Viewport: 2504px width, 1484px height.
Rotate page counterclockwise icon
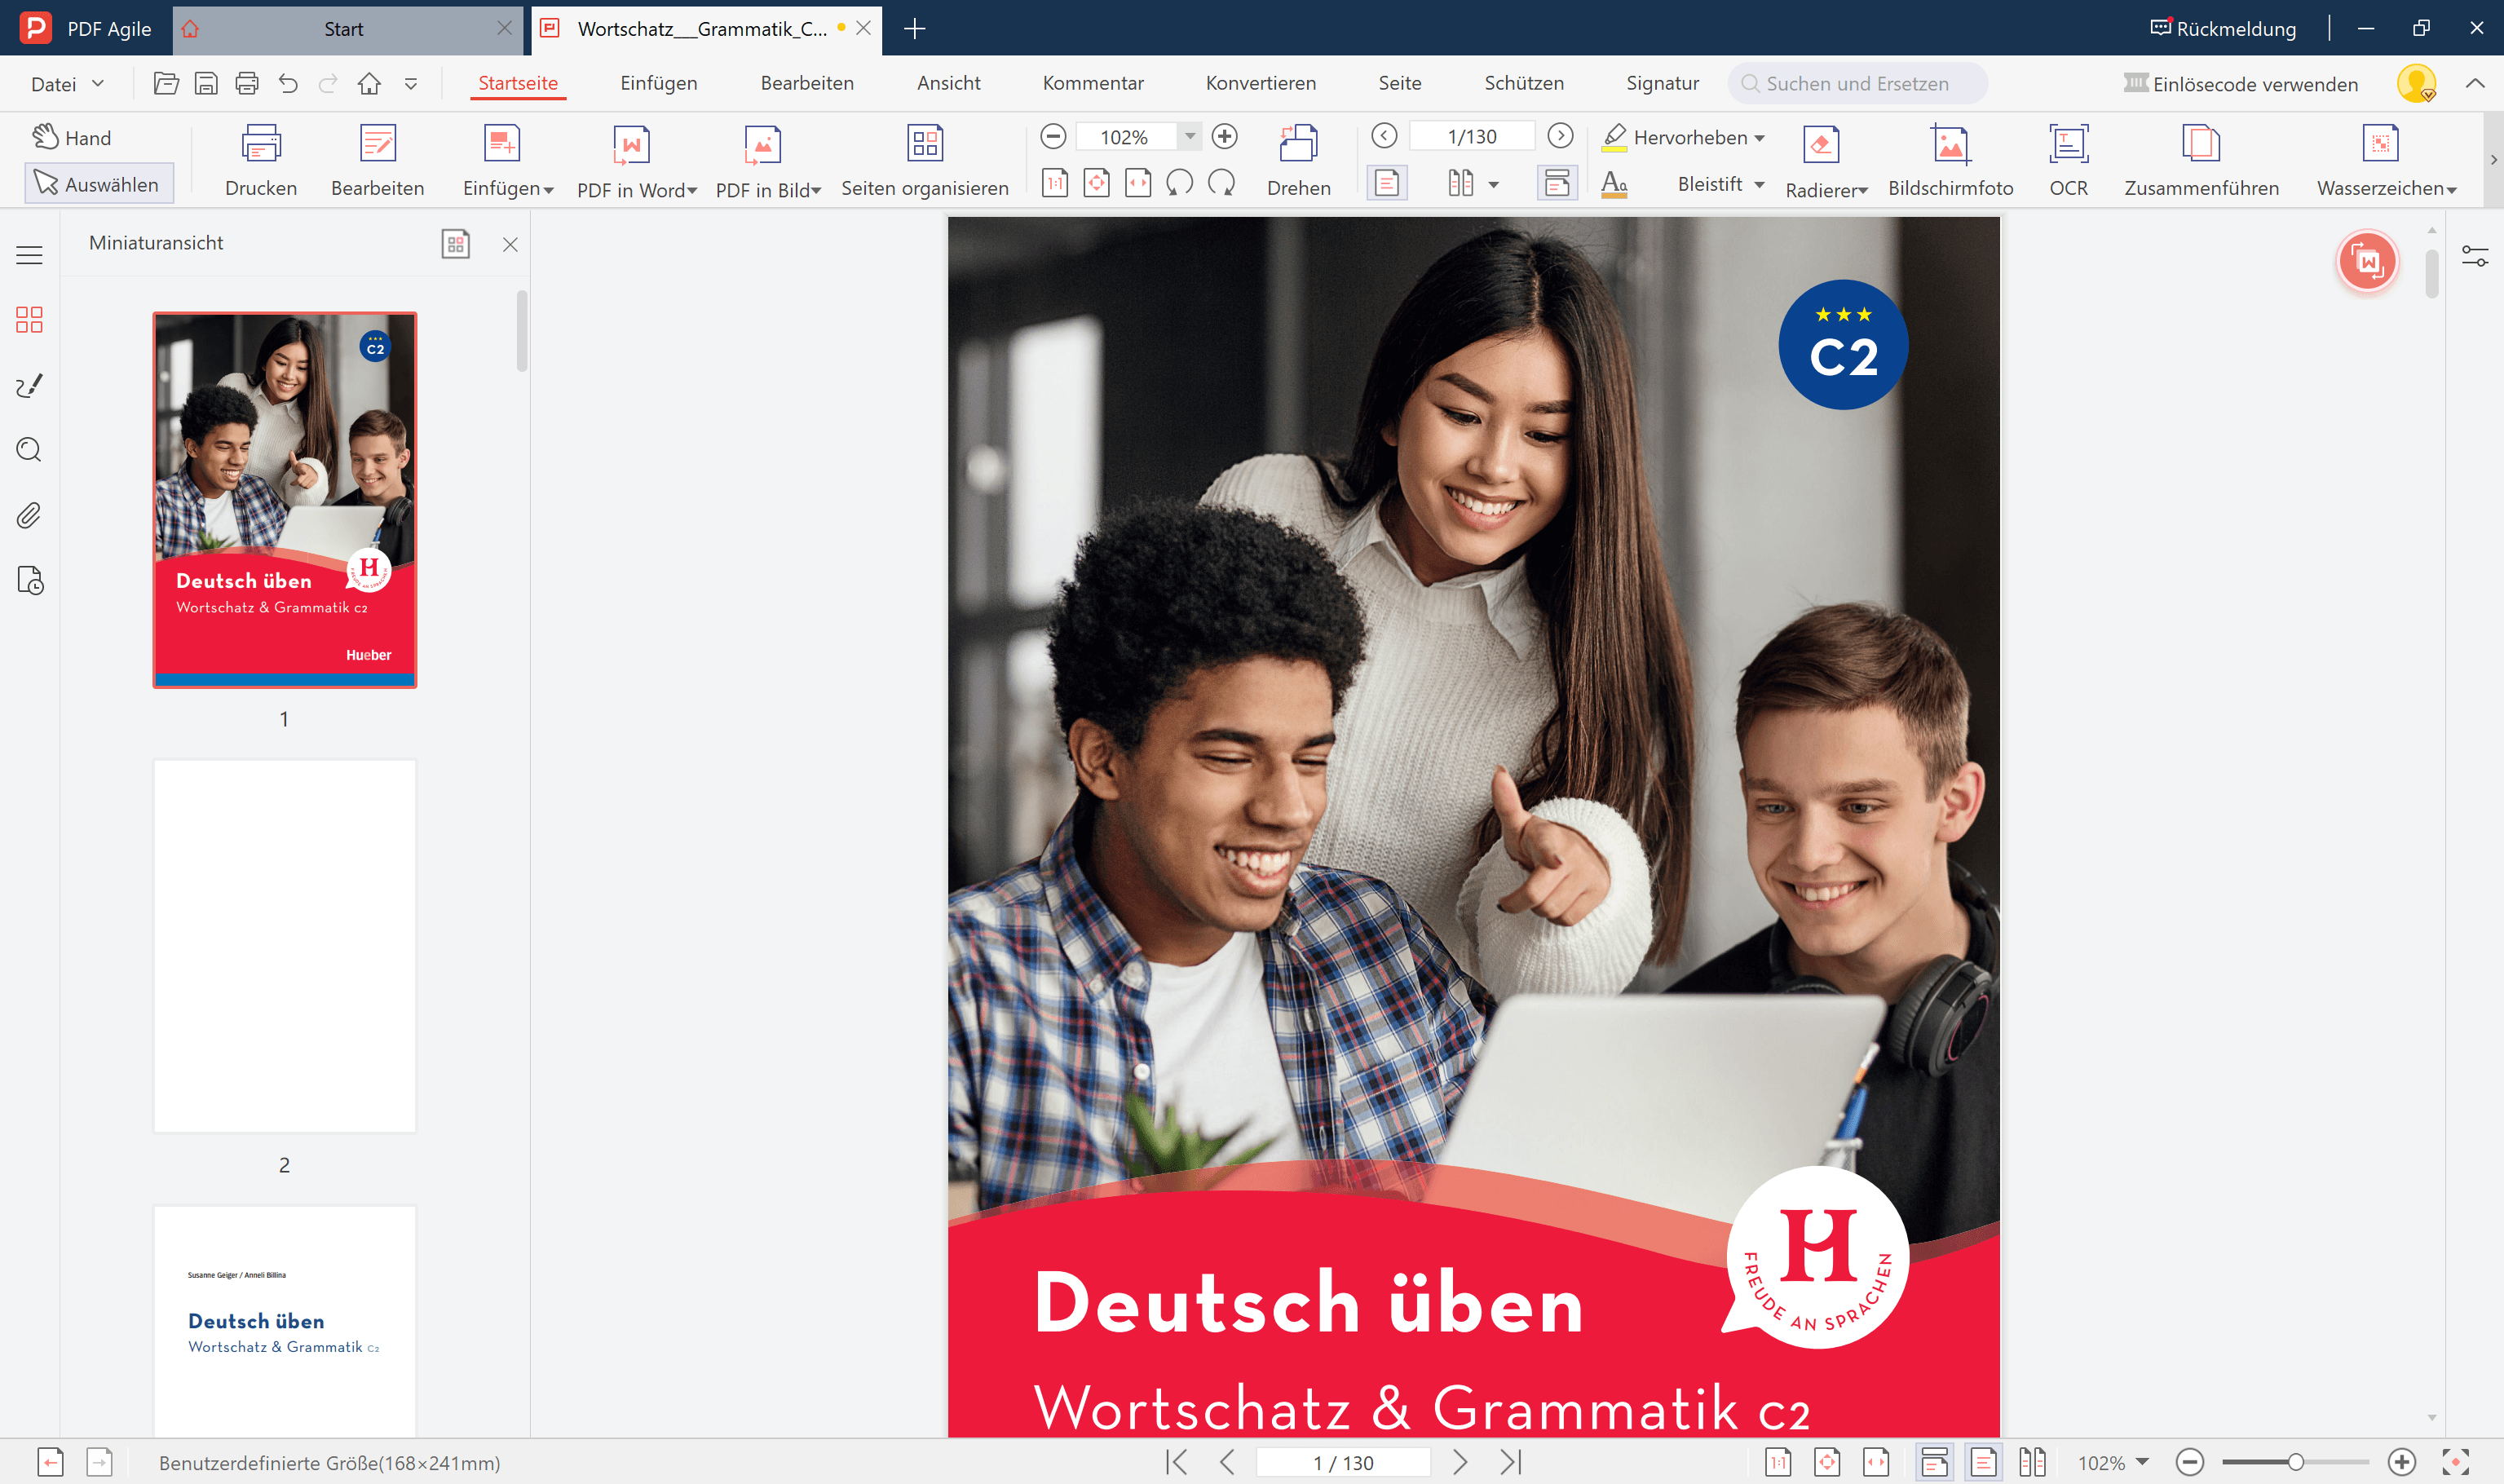(x=1179, y=183)
